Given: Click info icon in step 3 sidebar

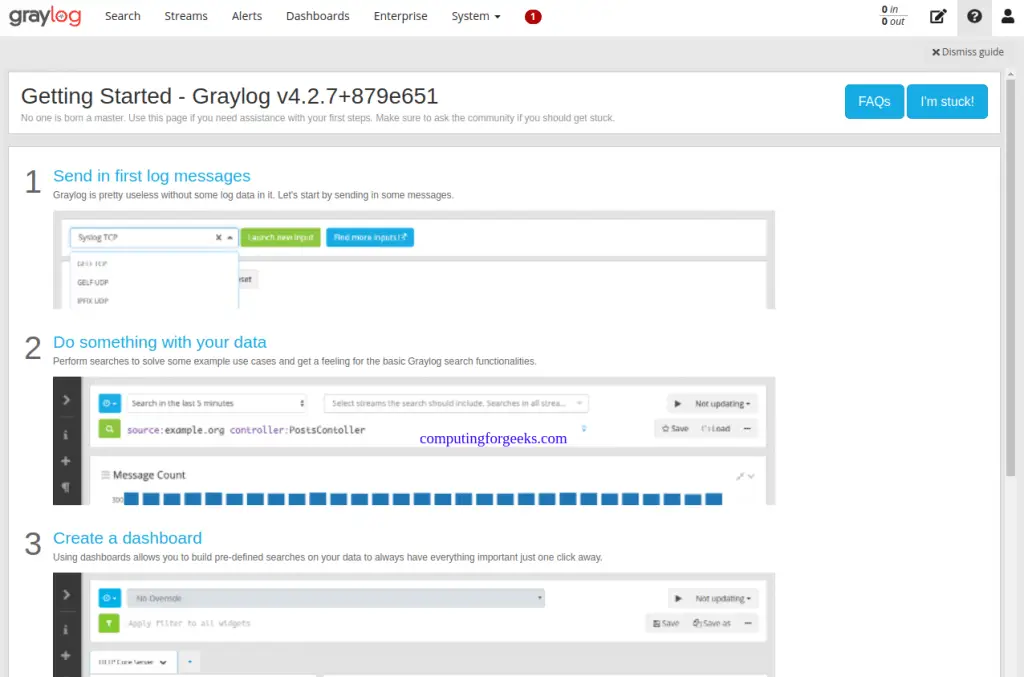Looking at the screenshot, I should click(x=65, y=630).
